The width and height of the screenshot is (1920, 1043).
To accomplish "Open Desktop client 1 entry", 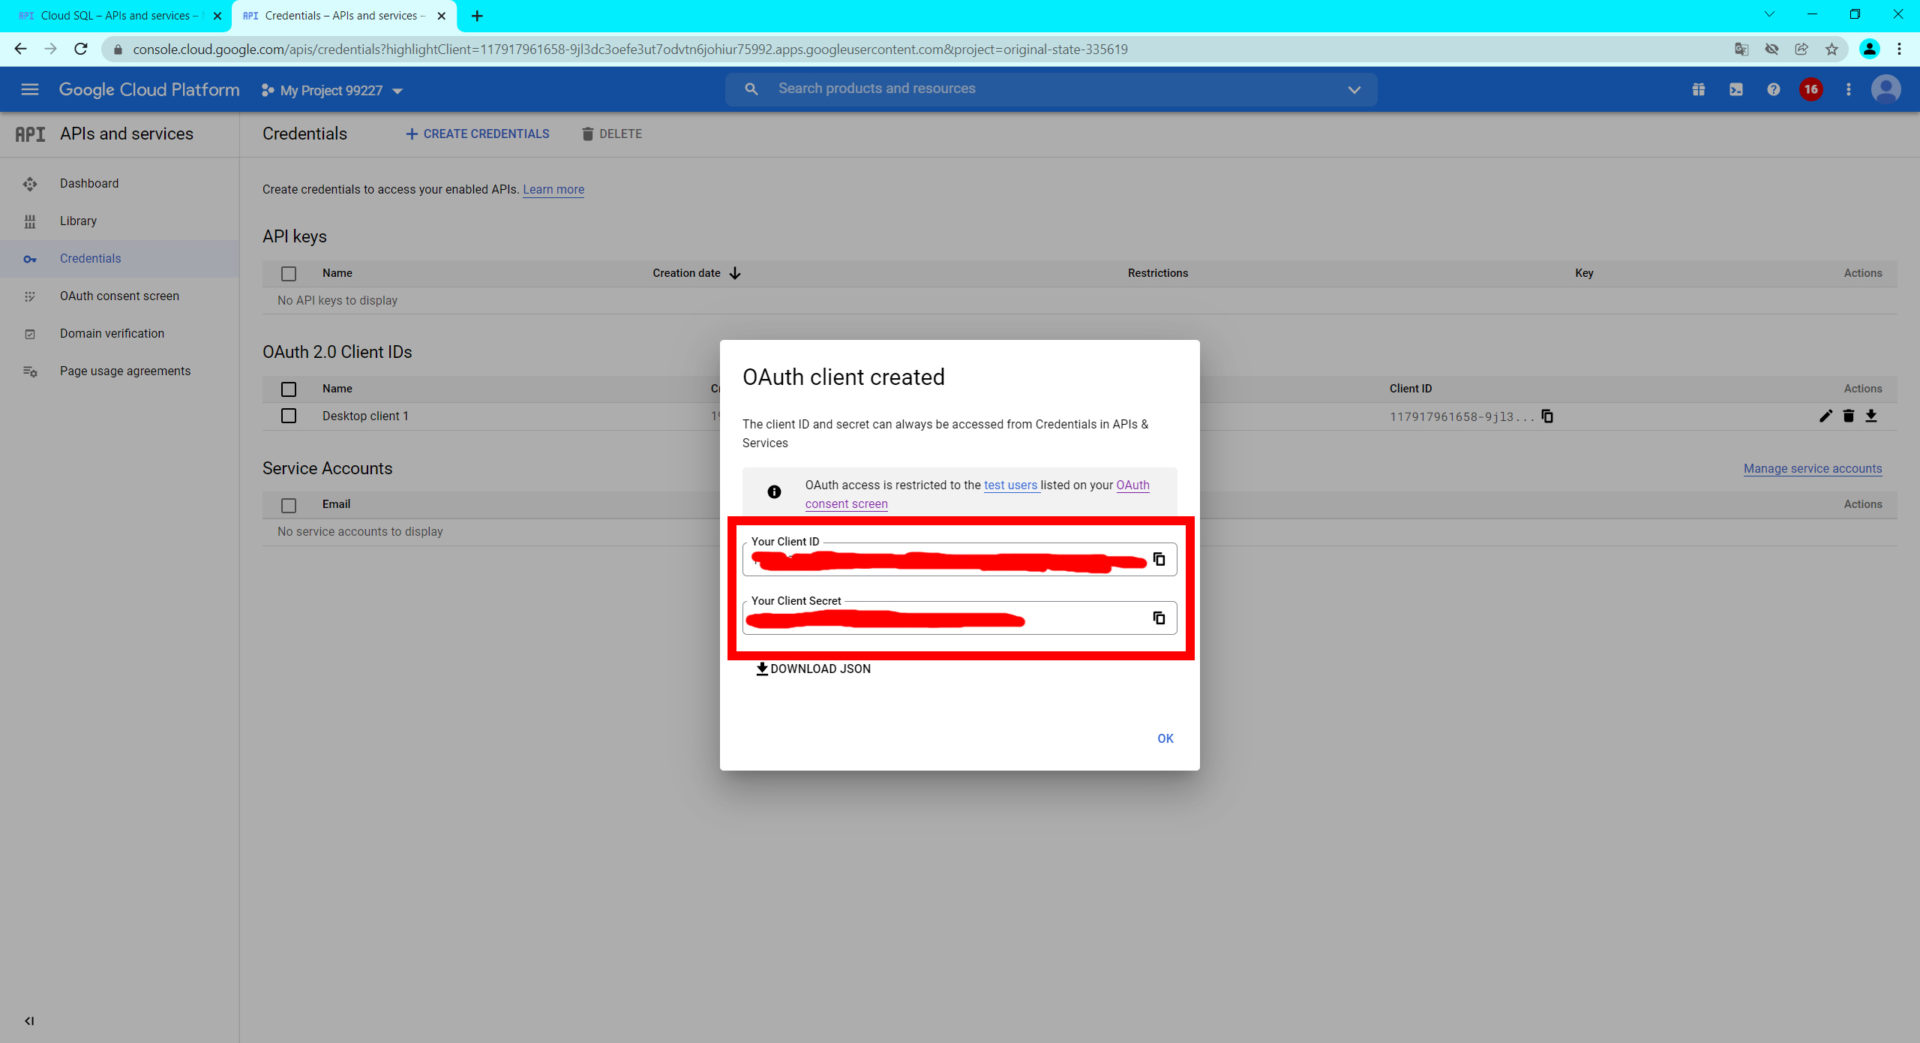I will 365,416.
